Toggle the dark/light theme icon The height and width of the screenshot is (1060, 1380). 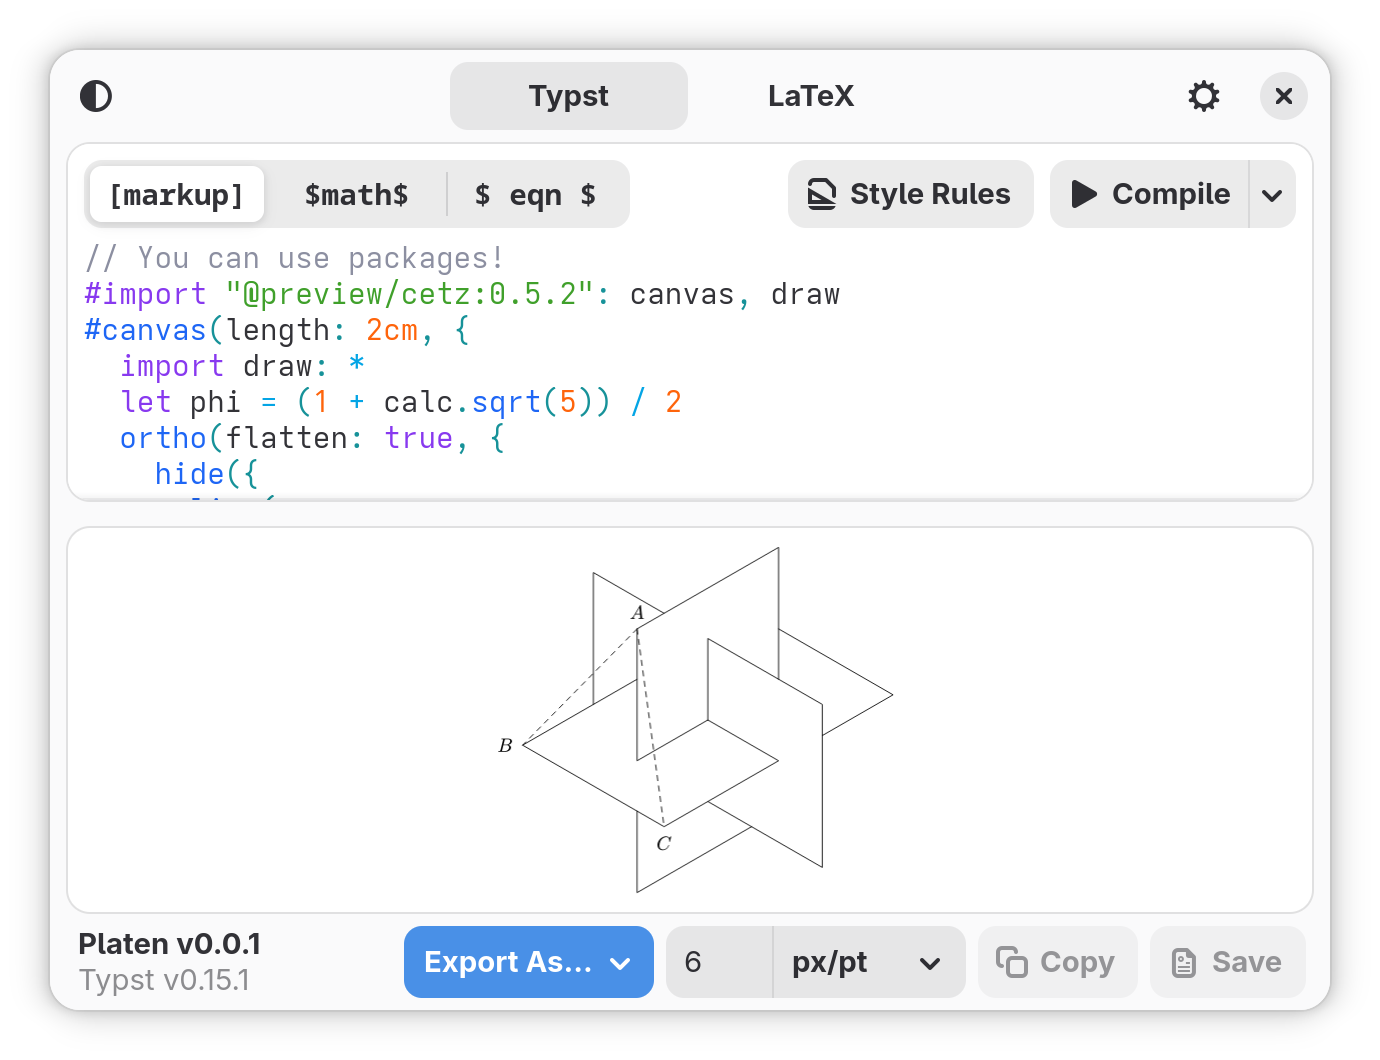click(96, 96)
